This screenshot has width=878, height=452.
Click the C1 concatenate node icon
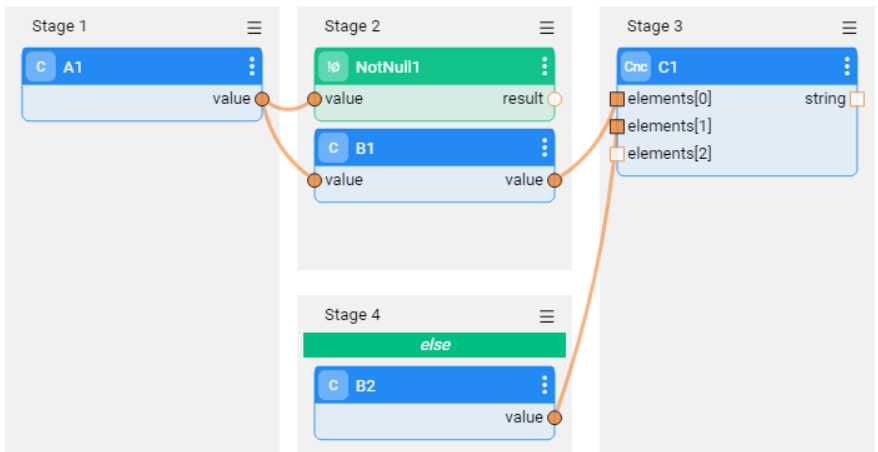pyautogui.click(x=636, y=67)
